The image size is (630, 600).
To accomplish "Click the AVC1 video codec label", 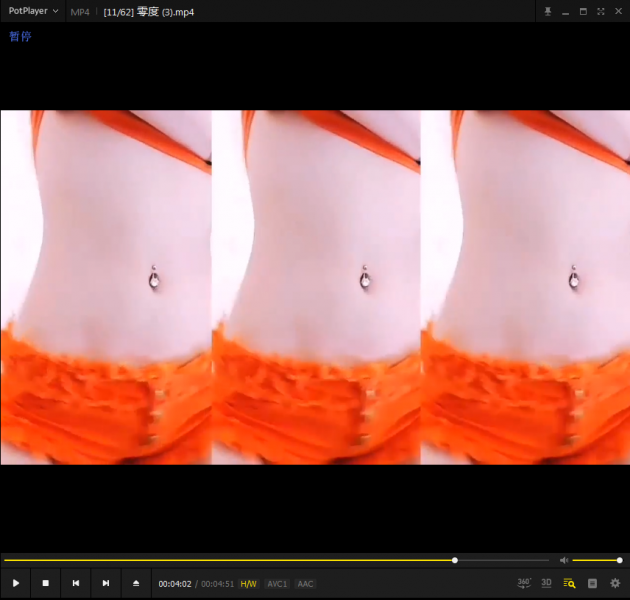I will point(277,584).
